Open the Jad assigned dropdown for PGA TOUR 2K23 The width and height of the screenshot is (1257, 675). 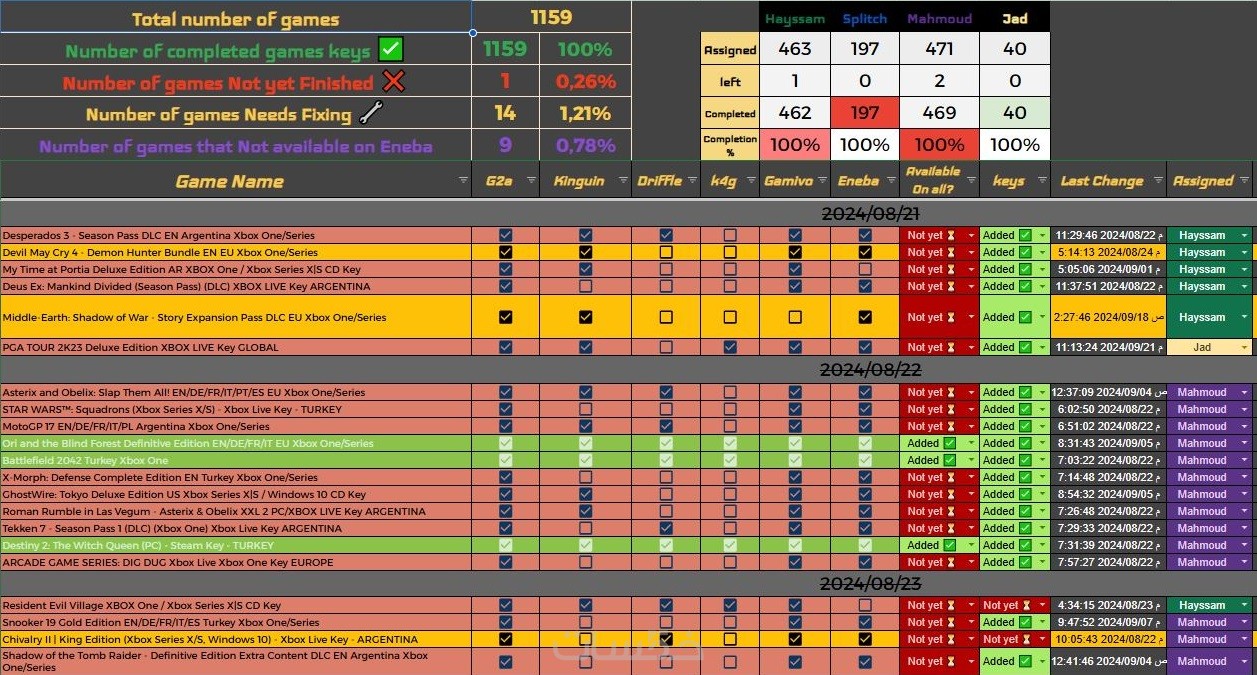point(1245,347)
